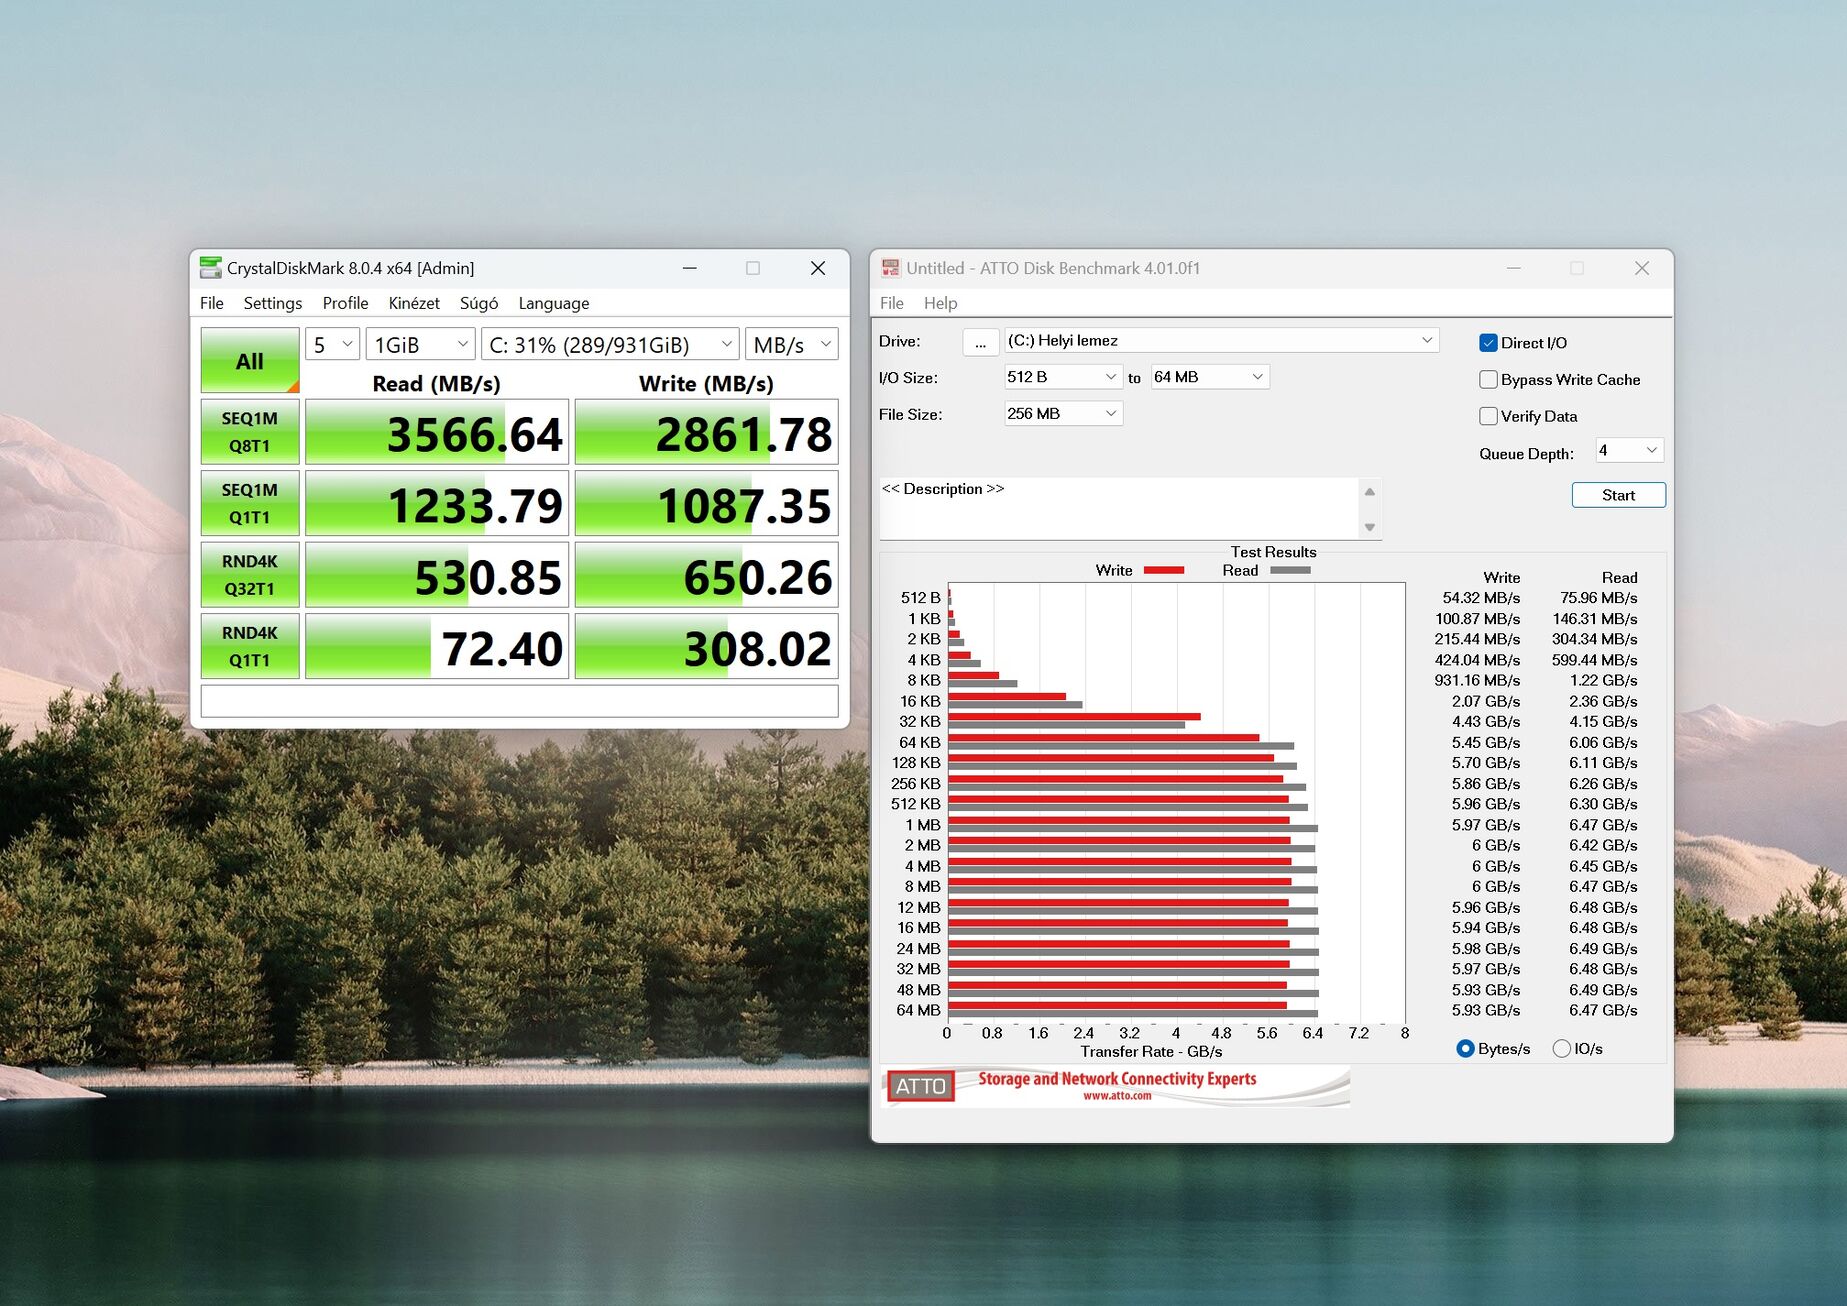Open the C: 31% drive selector
Screen dimensions: 1847x1306
point(610,345)
